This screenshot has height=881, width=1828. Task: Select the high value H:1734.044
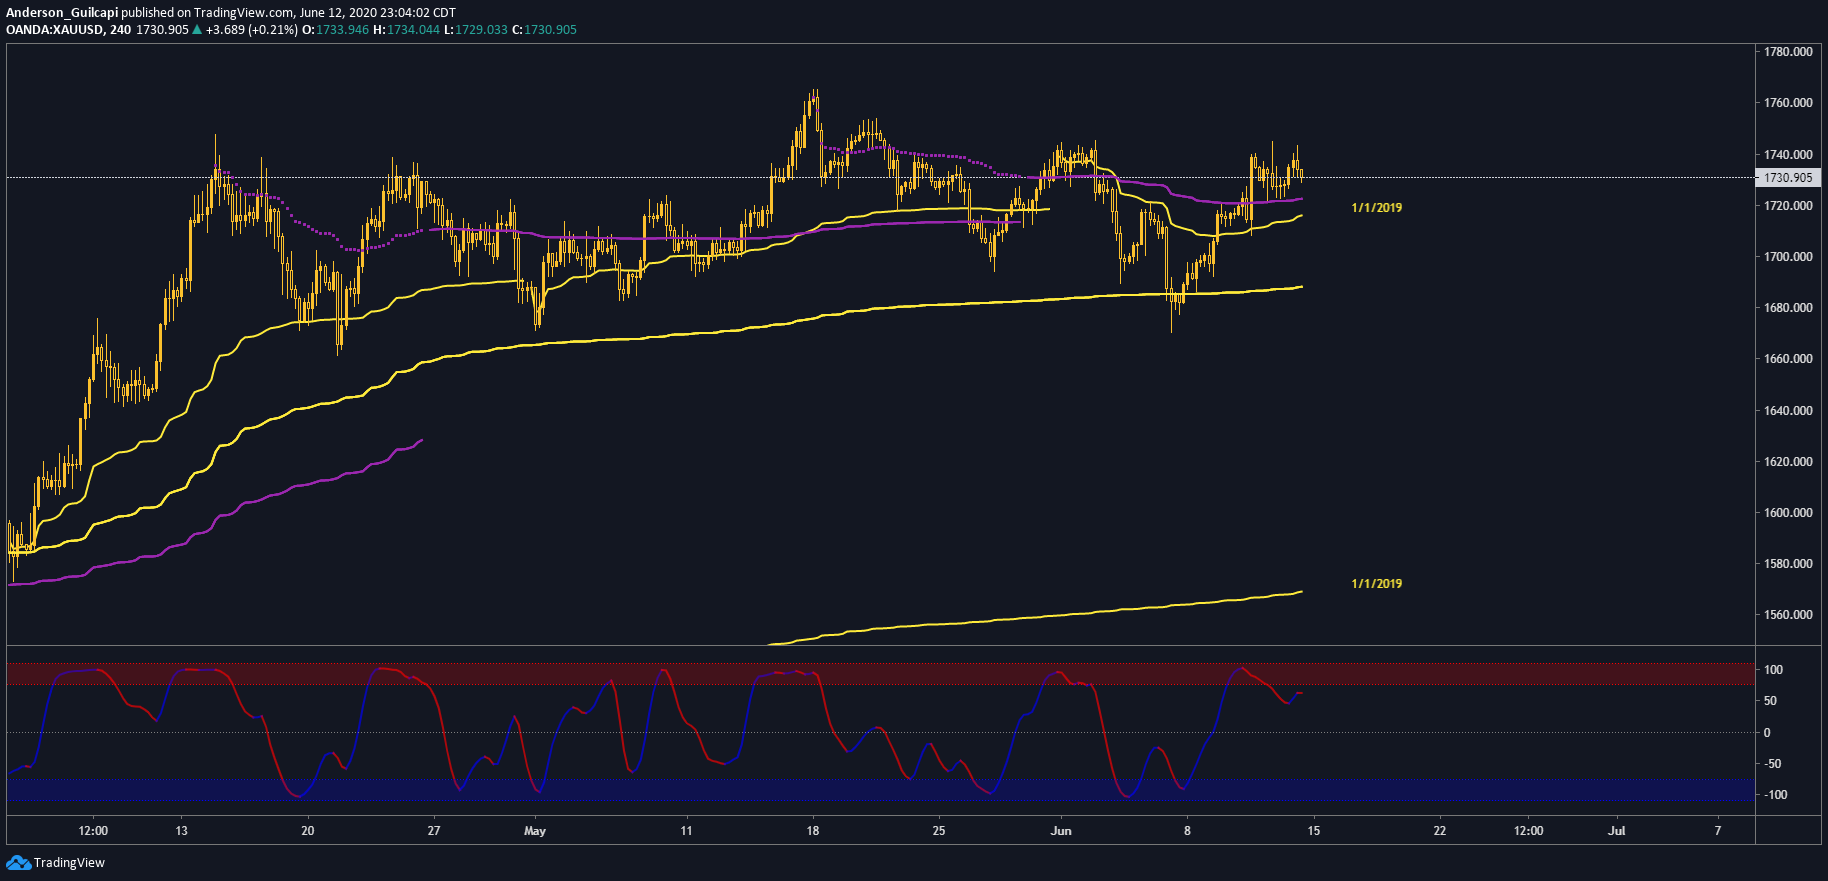tap(406, 30)
